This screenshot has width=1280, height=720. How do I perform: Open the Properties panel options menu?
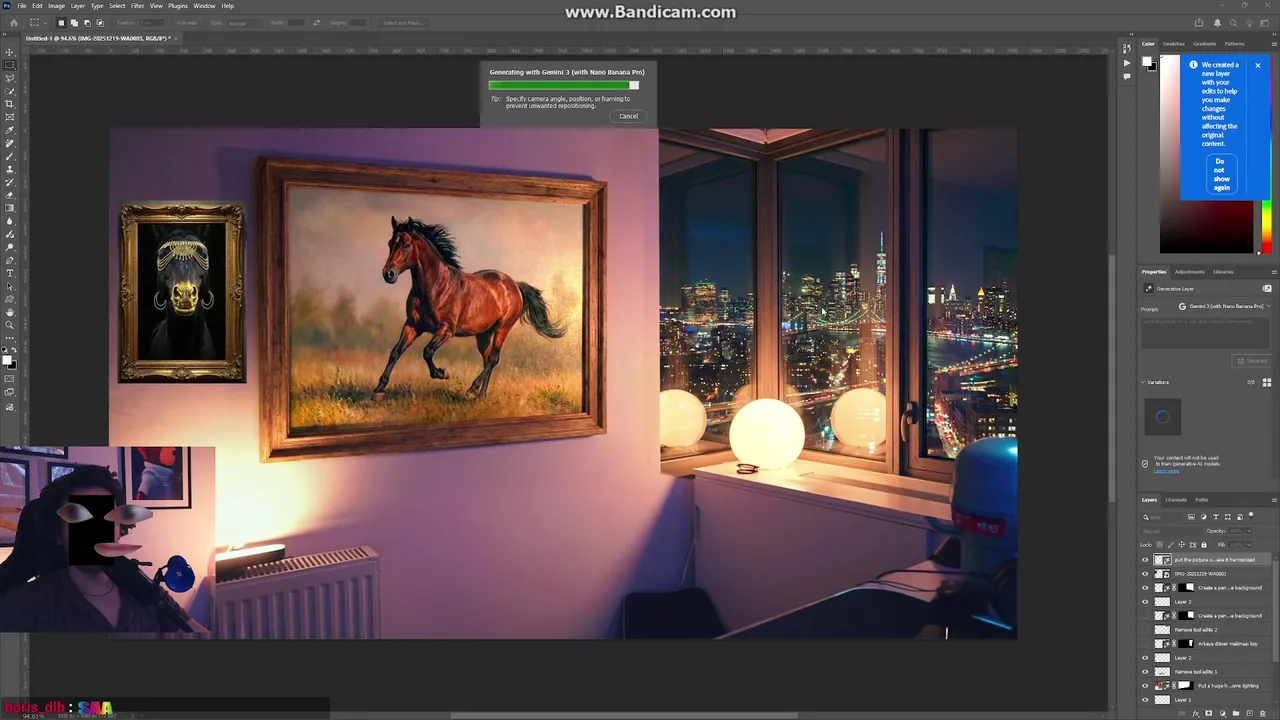pos(1274,272)
